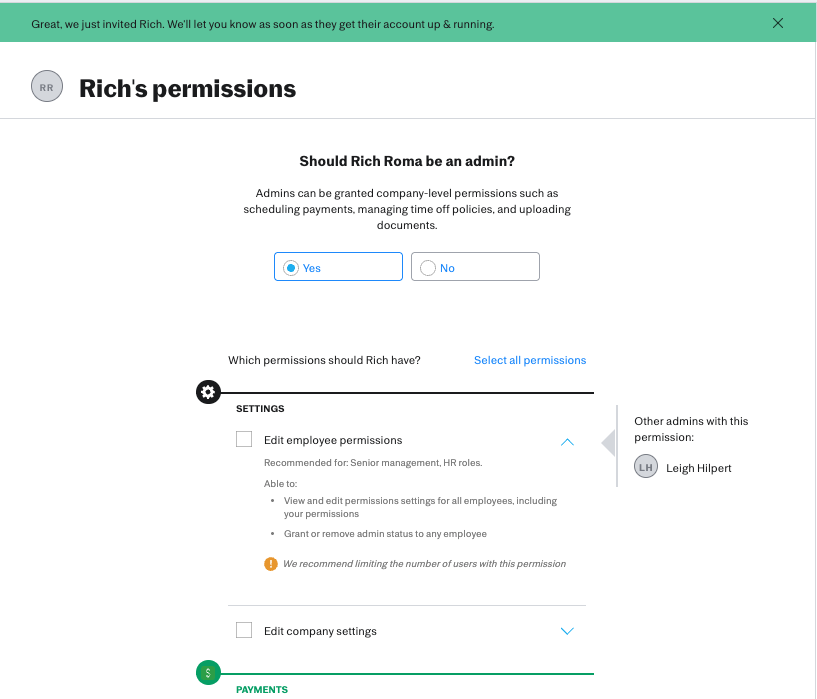The height and width of the screenshot is (699, 817).
Task: Collapse the Edit employee permissions details
Action: point(567,441)
